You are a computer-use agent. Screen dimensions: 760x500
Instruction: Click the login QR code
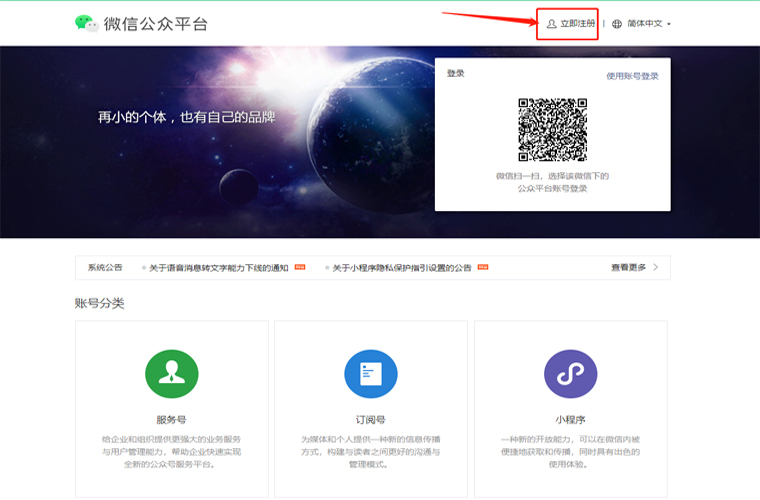point(553,130)
